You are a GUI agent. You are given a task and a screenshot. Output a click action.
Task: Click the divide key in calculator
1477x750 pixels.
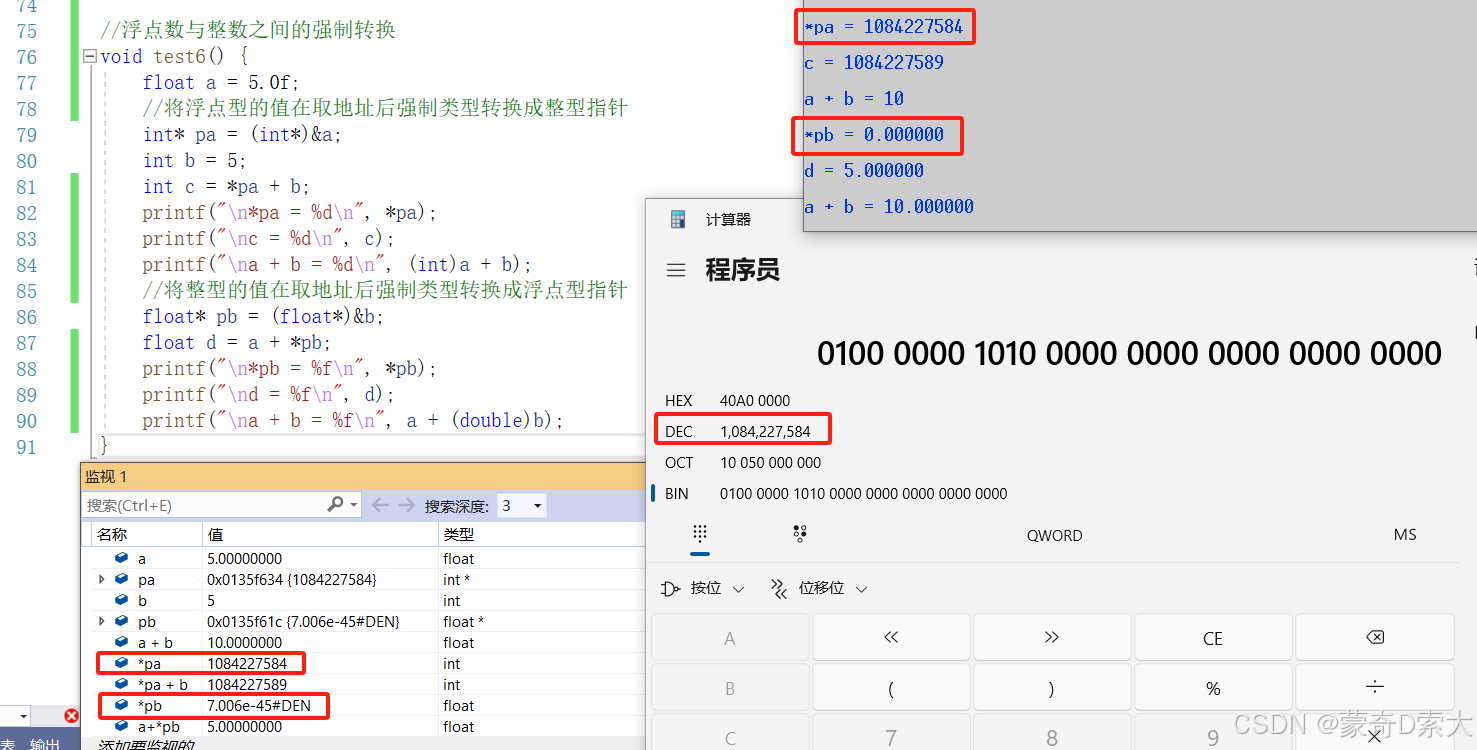tap(1374, 688)
